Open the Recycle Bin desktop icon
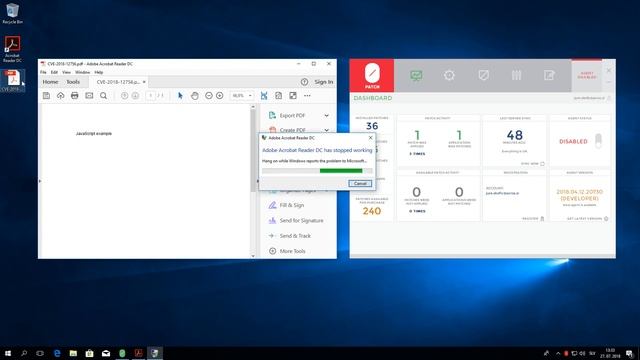640x360 pixels. (x=12, y=13)
